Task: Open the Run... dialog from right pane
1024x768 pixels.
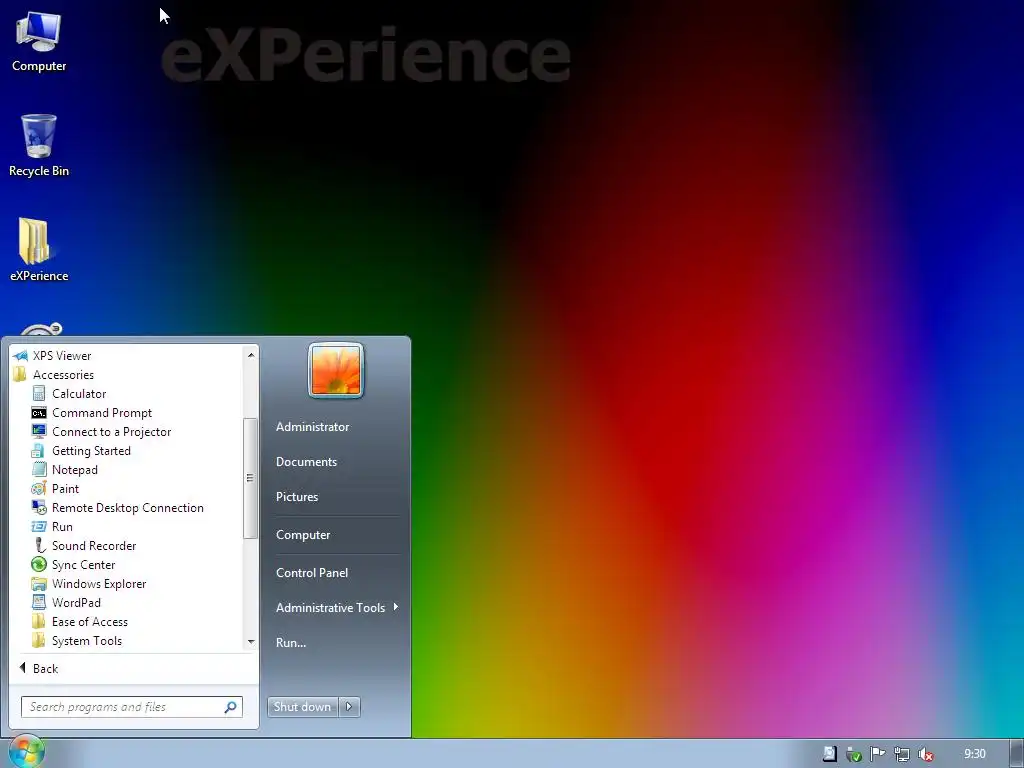Action: coord(291,643)
